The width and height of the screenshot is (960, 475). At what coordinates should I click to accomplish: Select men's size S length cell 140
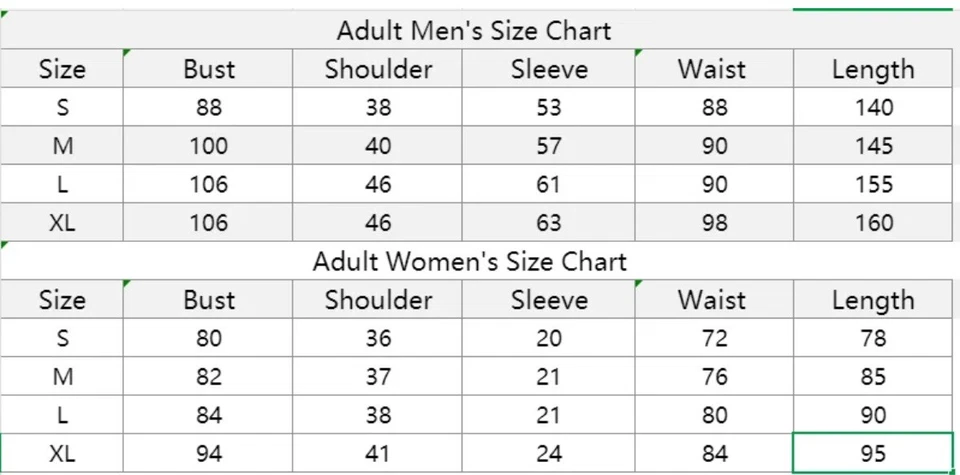[873, 108]
